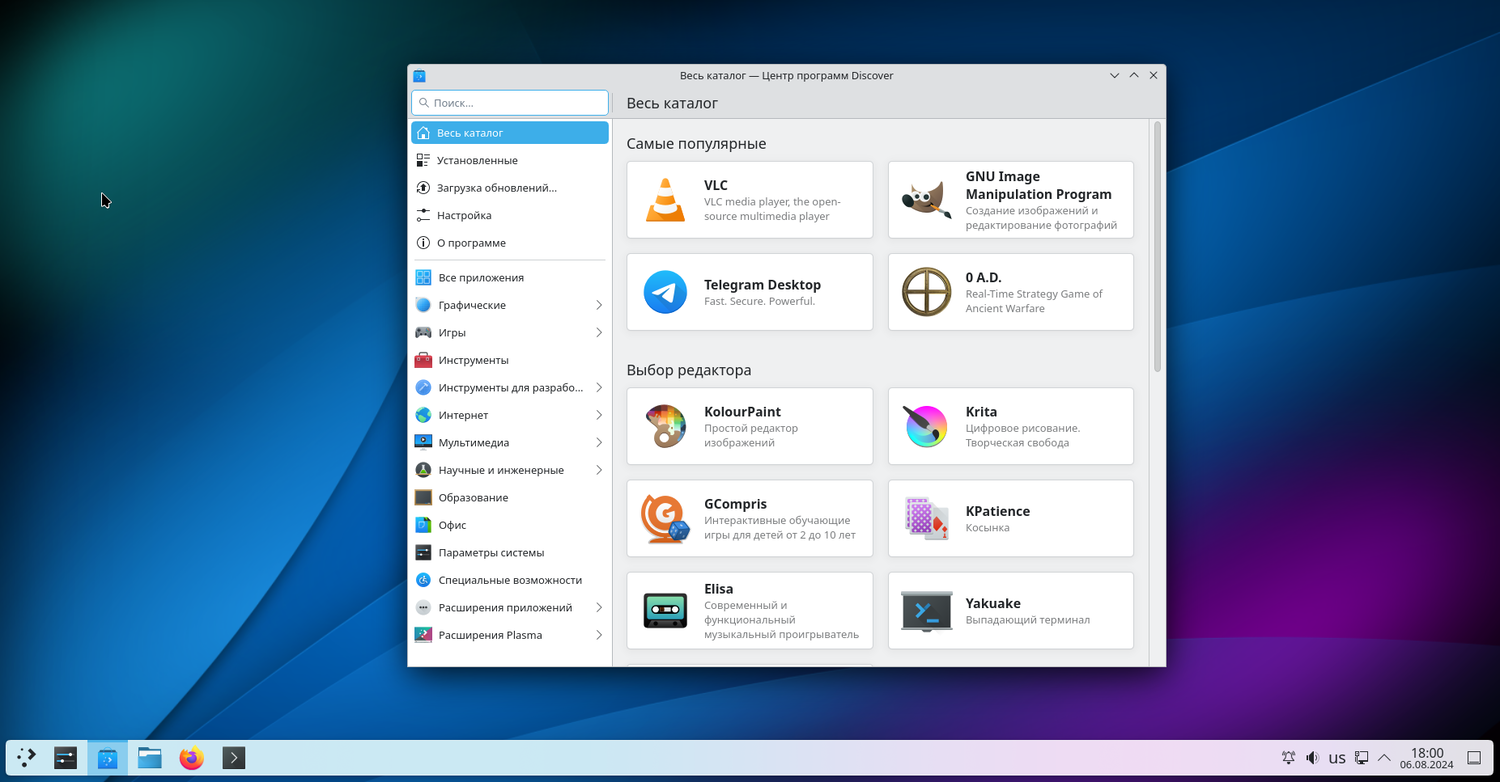Screen dimensions: 1500x782
Task: Focus the Поиск search field
Action: pyautogui.click(x=510, y=103)
